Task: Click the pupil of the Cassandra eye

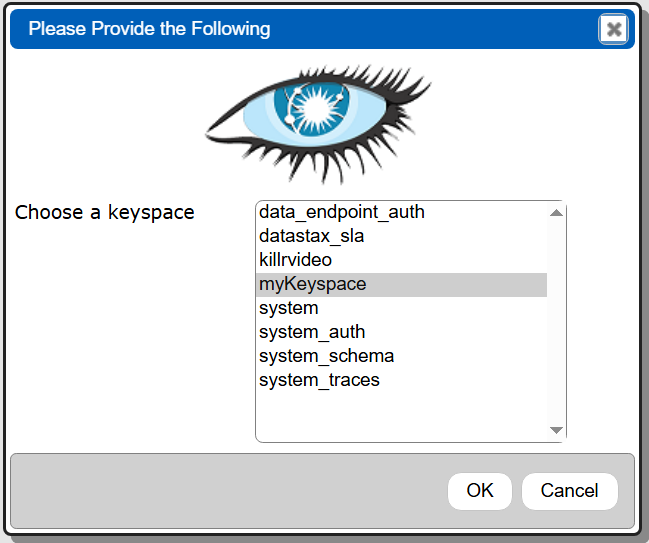Action: coord(317,108)
